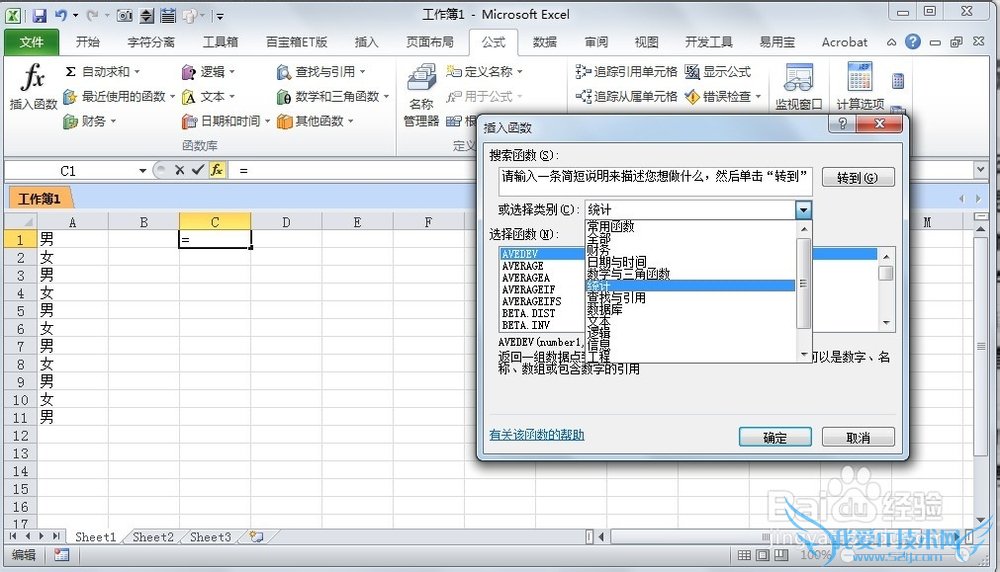Open Lookup & Reference (查找与引用) icon
The width and height of the screenshot is (1000, 572).
[284, 72]
